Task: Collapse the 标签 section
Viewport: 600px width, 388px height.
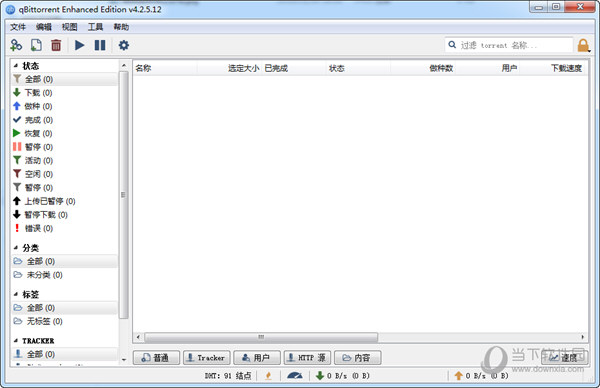Action: pyautogui.click(x=16, y=294)
